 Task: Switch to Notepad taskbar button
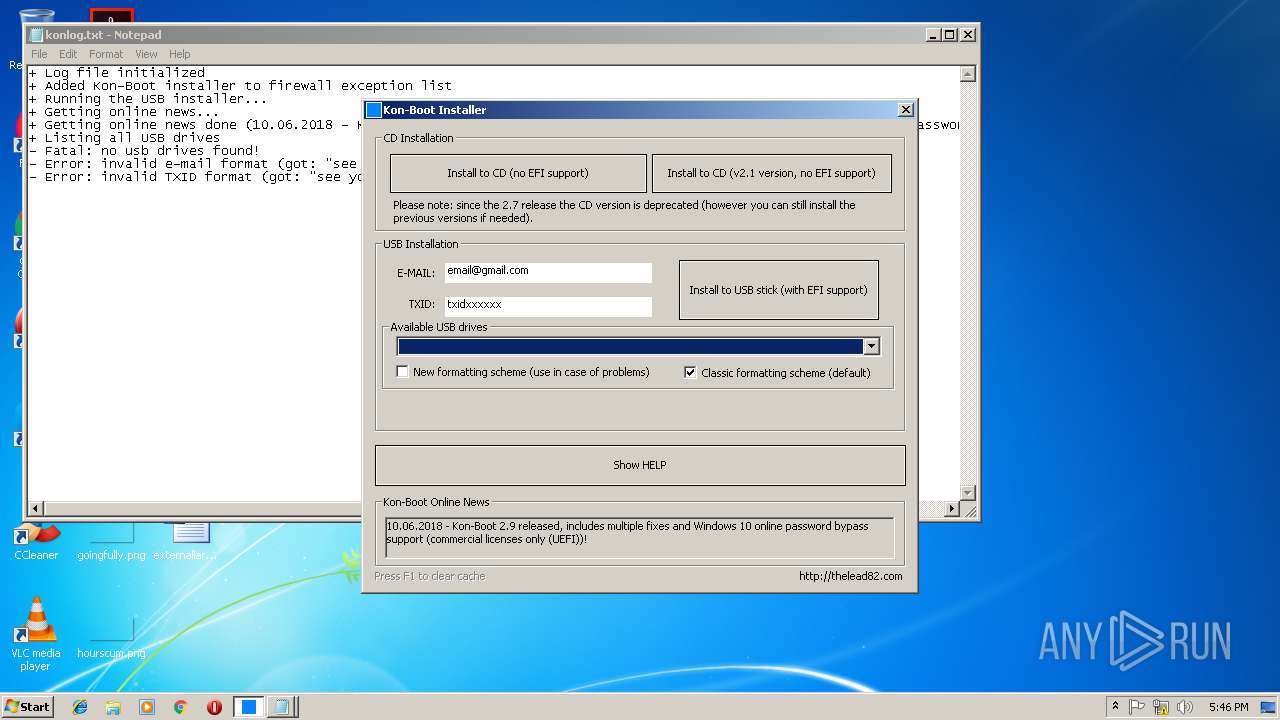click(281, 707)
